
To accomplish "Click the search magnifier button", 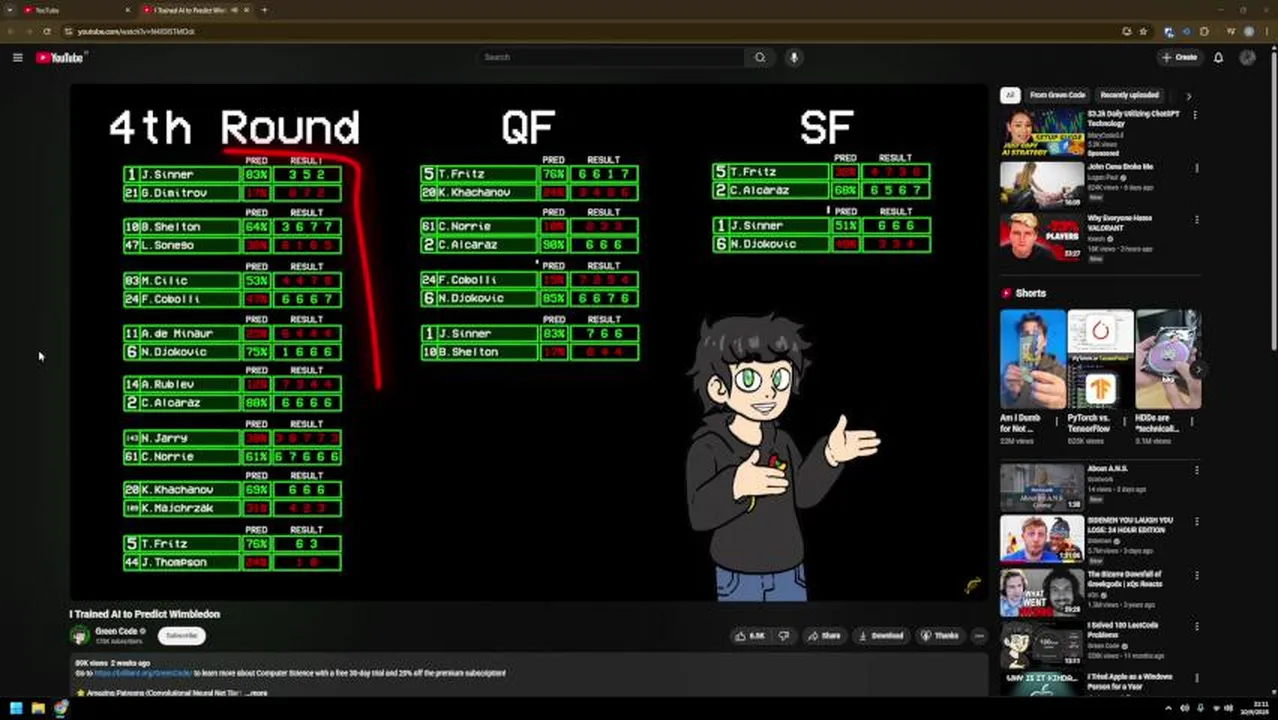I will tap(760, 58).
